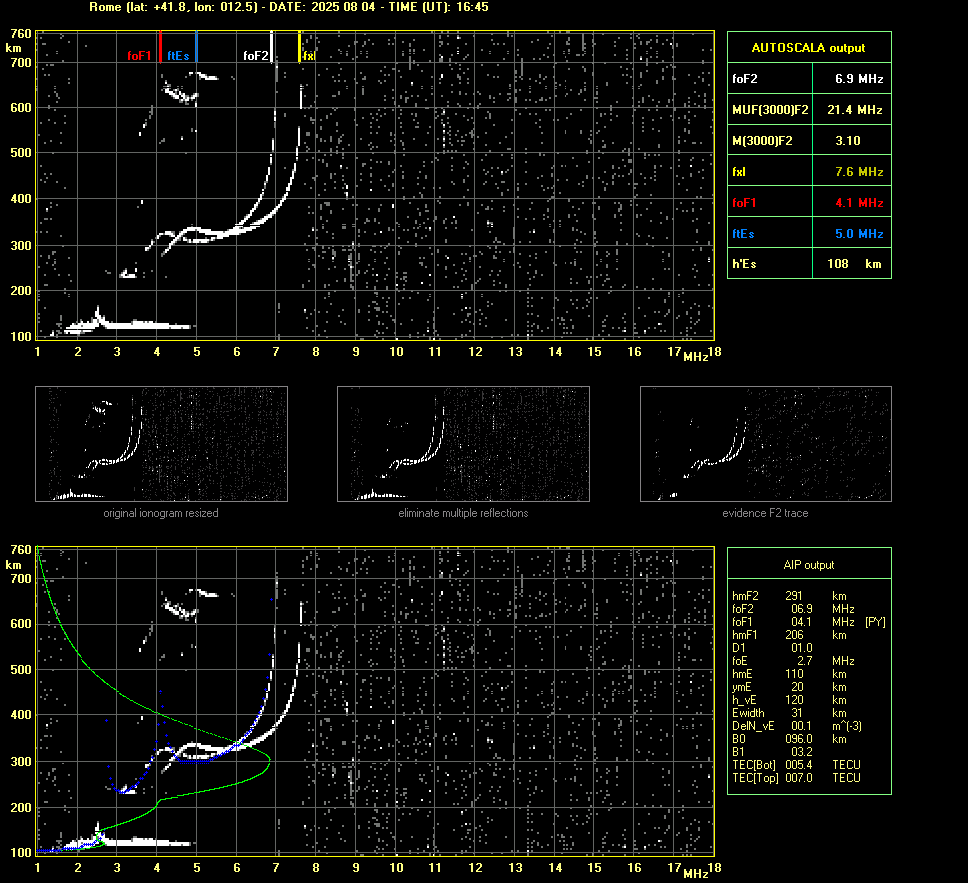Open the eliminate multiple reflections thumbnail

pos(463,444)
